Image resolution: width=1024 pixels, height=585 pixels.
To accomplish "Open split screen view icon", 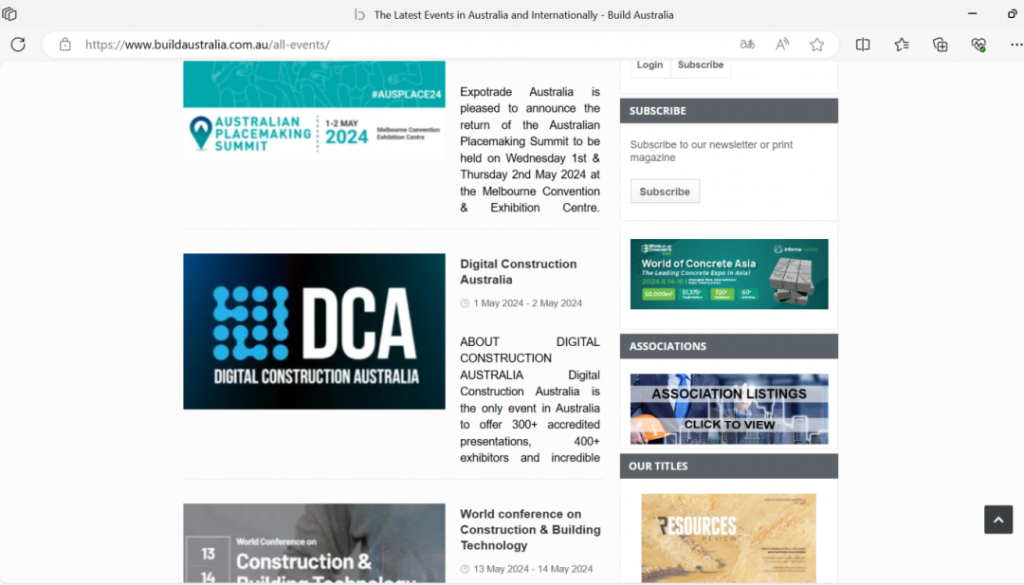I will click(x=863, y=44).
